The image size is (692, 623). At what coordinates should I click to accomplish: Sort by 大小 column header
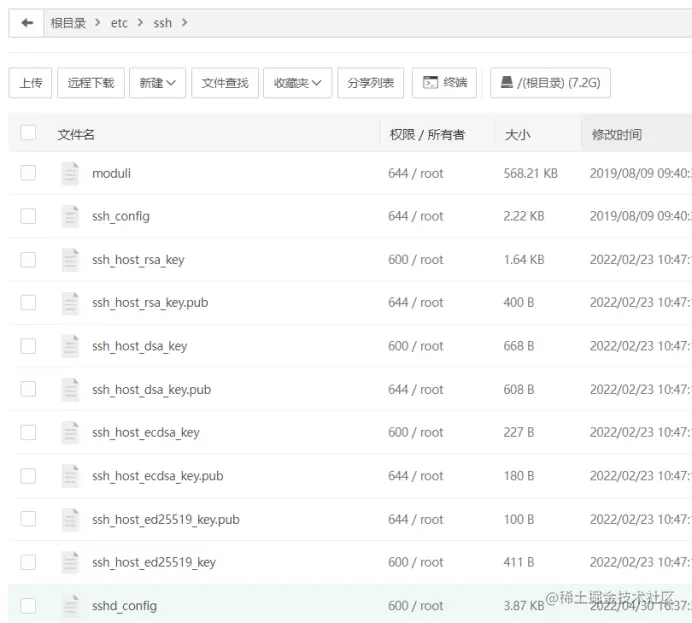click(518, 135)
